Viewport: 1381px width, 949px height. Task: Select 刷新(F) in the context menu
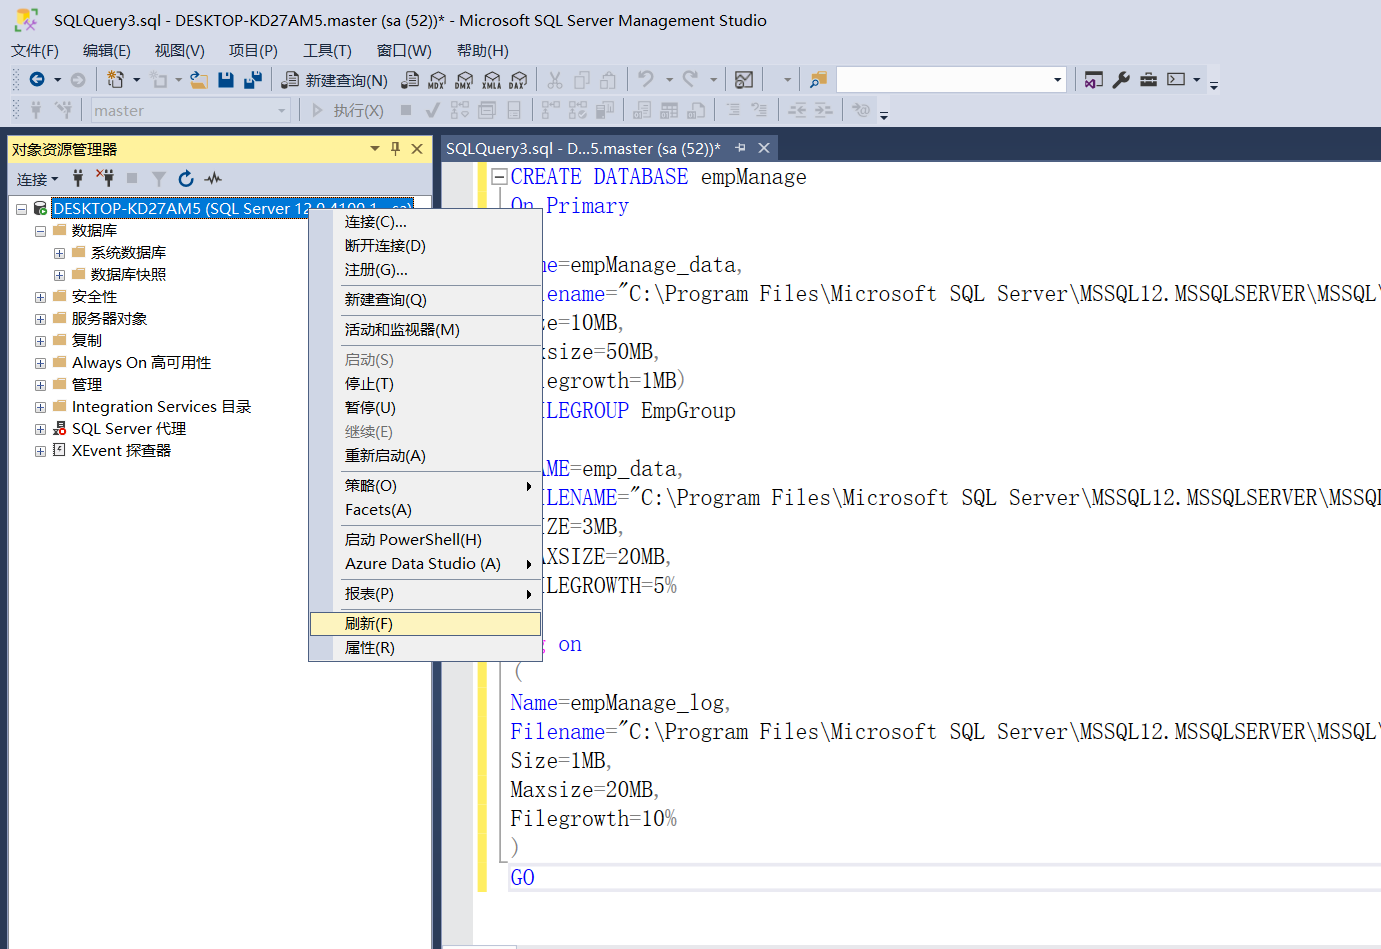pos(426,624)
